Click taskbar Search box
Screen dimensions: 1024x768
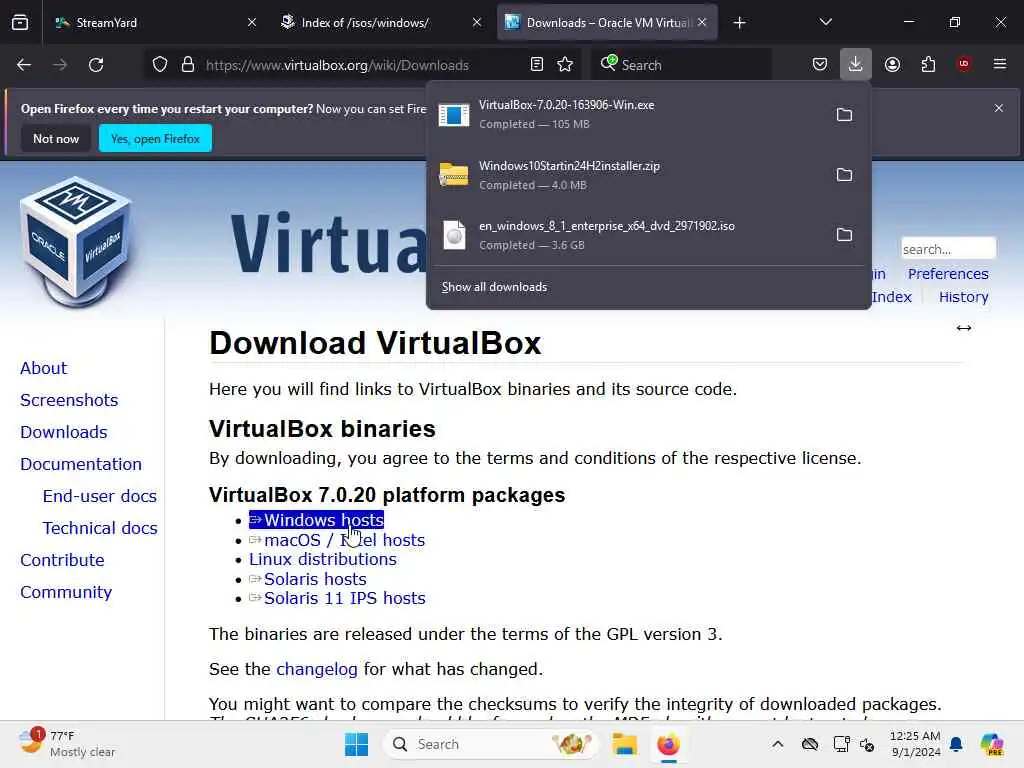click(490, 744)
